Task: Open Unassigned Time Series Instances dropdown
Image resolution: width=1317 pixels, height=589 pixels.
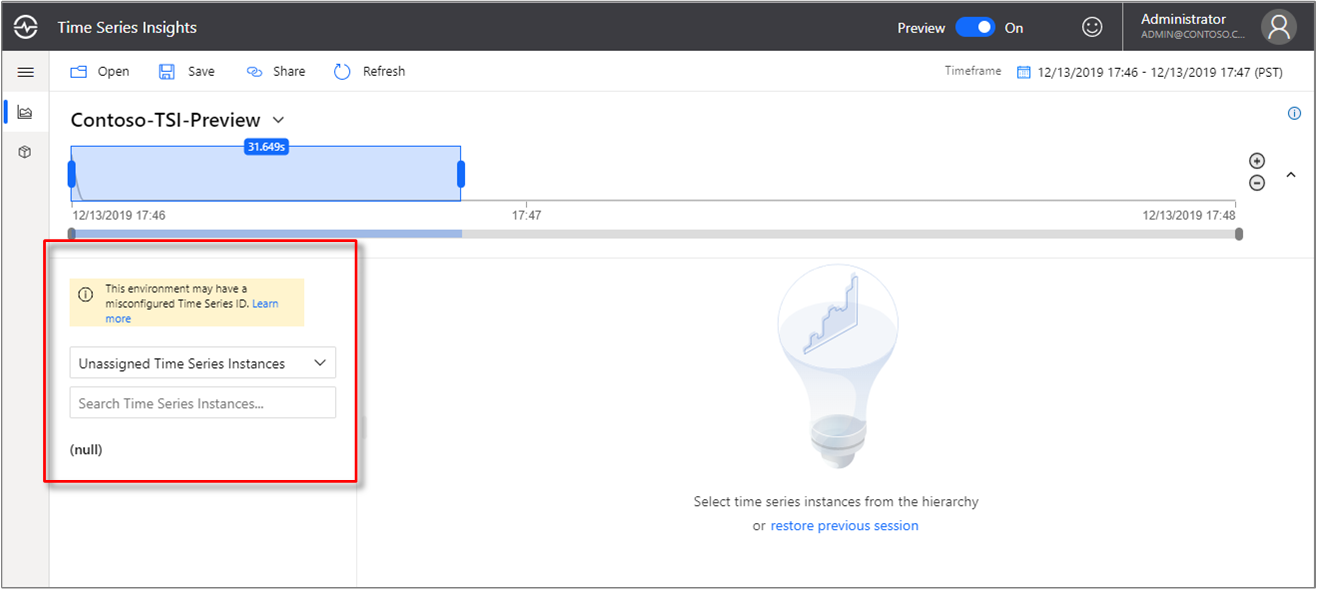Action: coord(203,363)
